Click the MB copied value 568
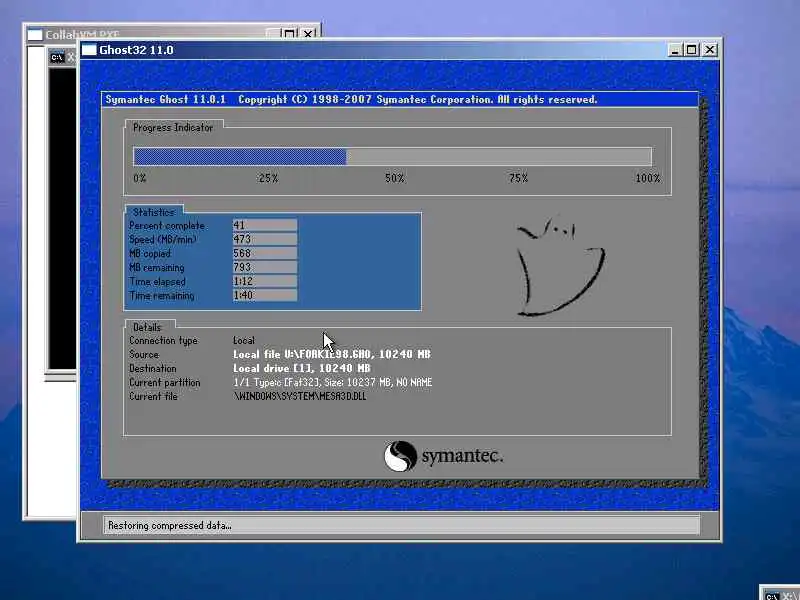800x600 pixels. tap(265, 253)
